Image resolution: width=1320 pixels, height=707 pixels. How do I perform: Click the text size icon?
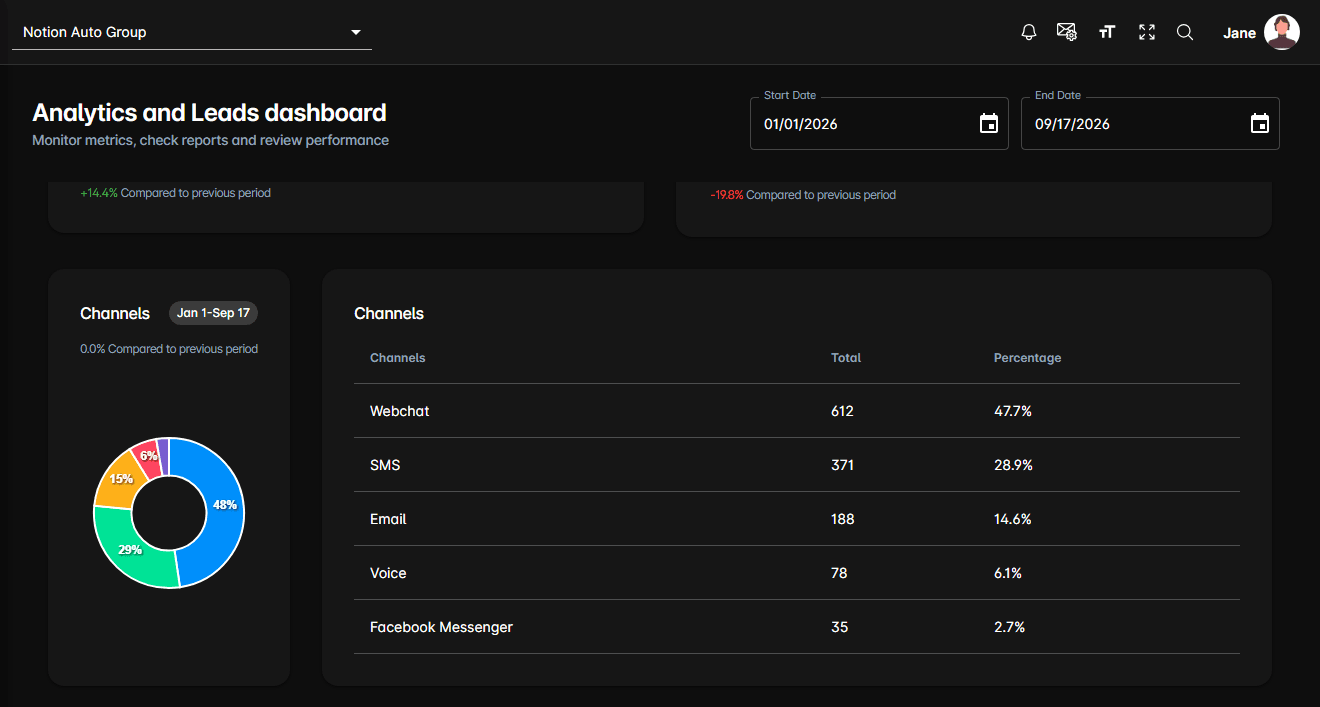tap(1106, 32)
